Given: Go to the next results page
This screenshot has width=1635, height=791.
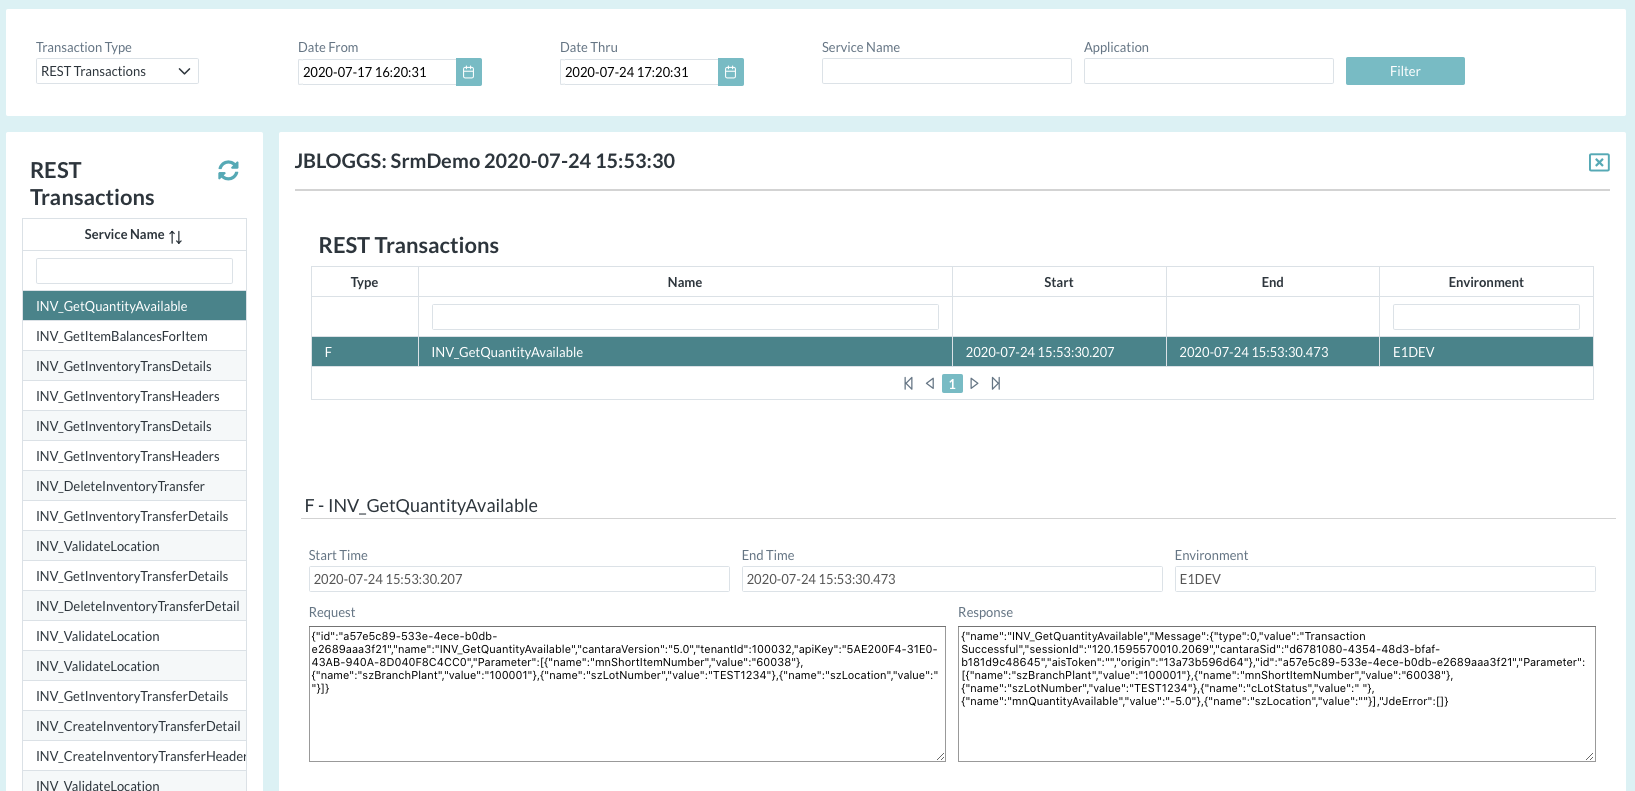Looking at the screenshot, I should [x=974, y=384].
